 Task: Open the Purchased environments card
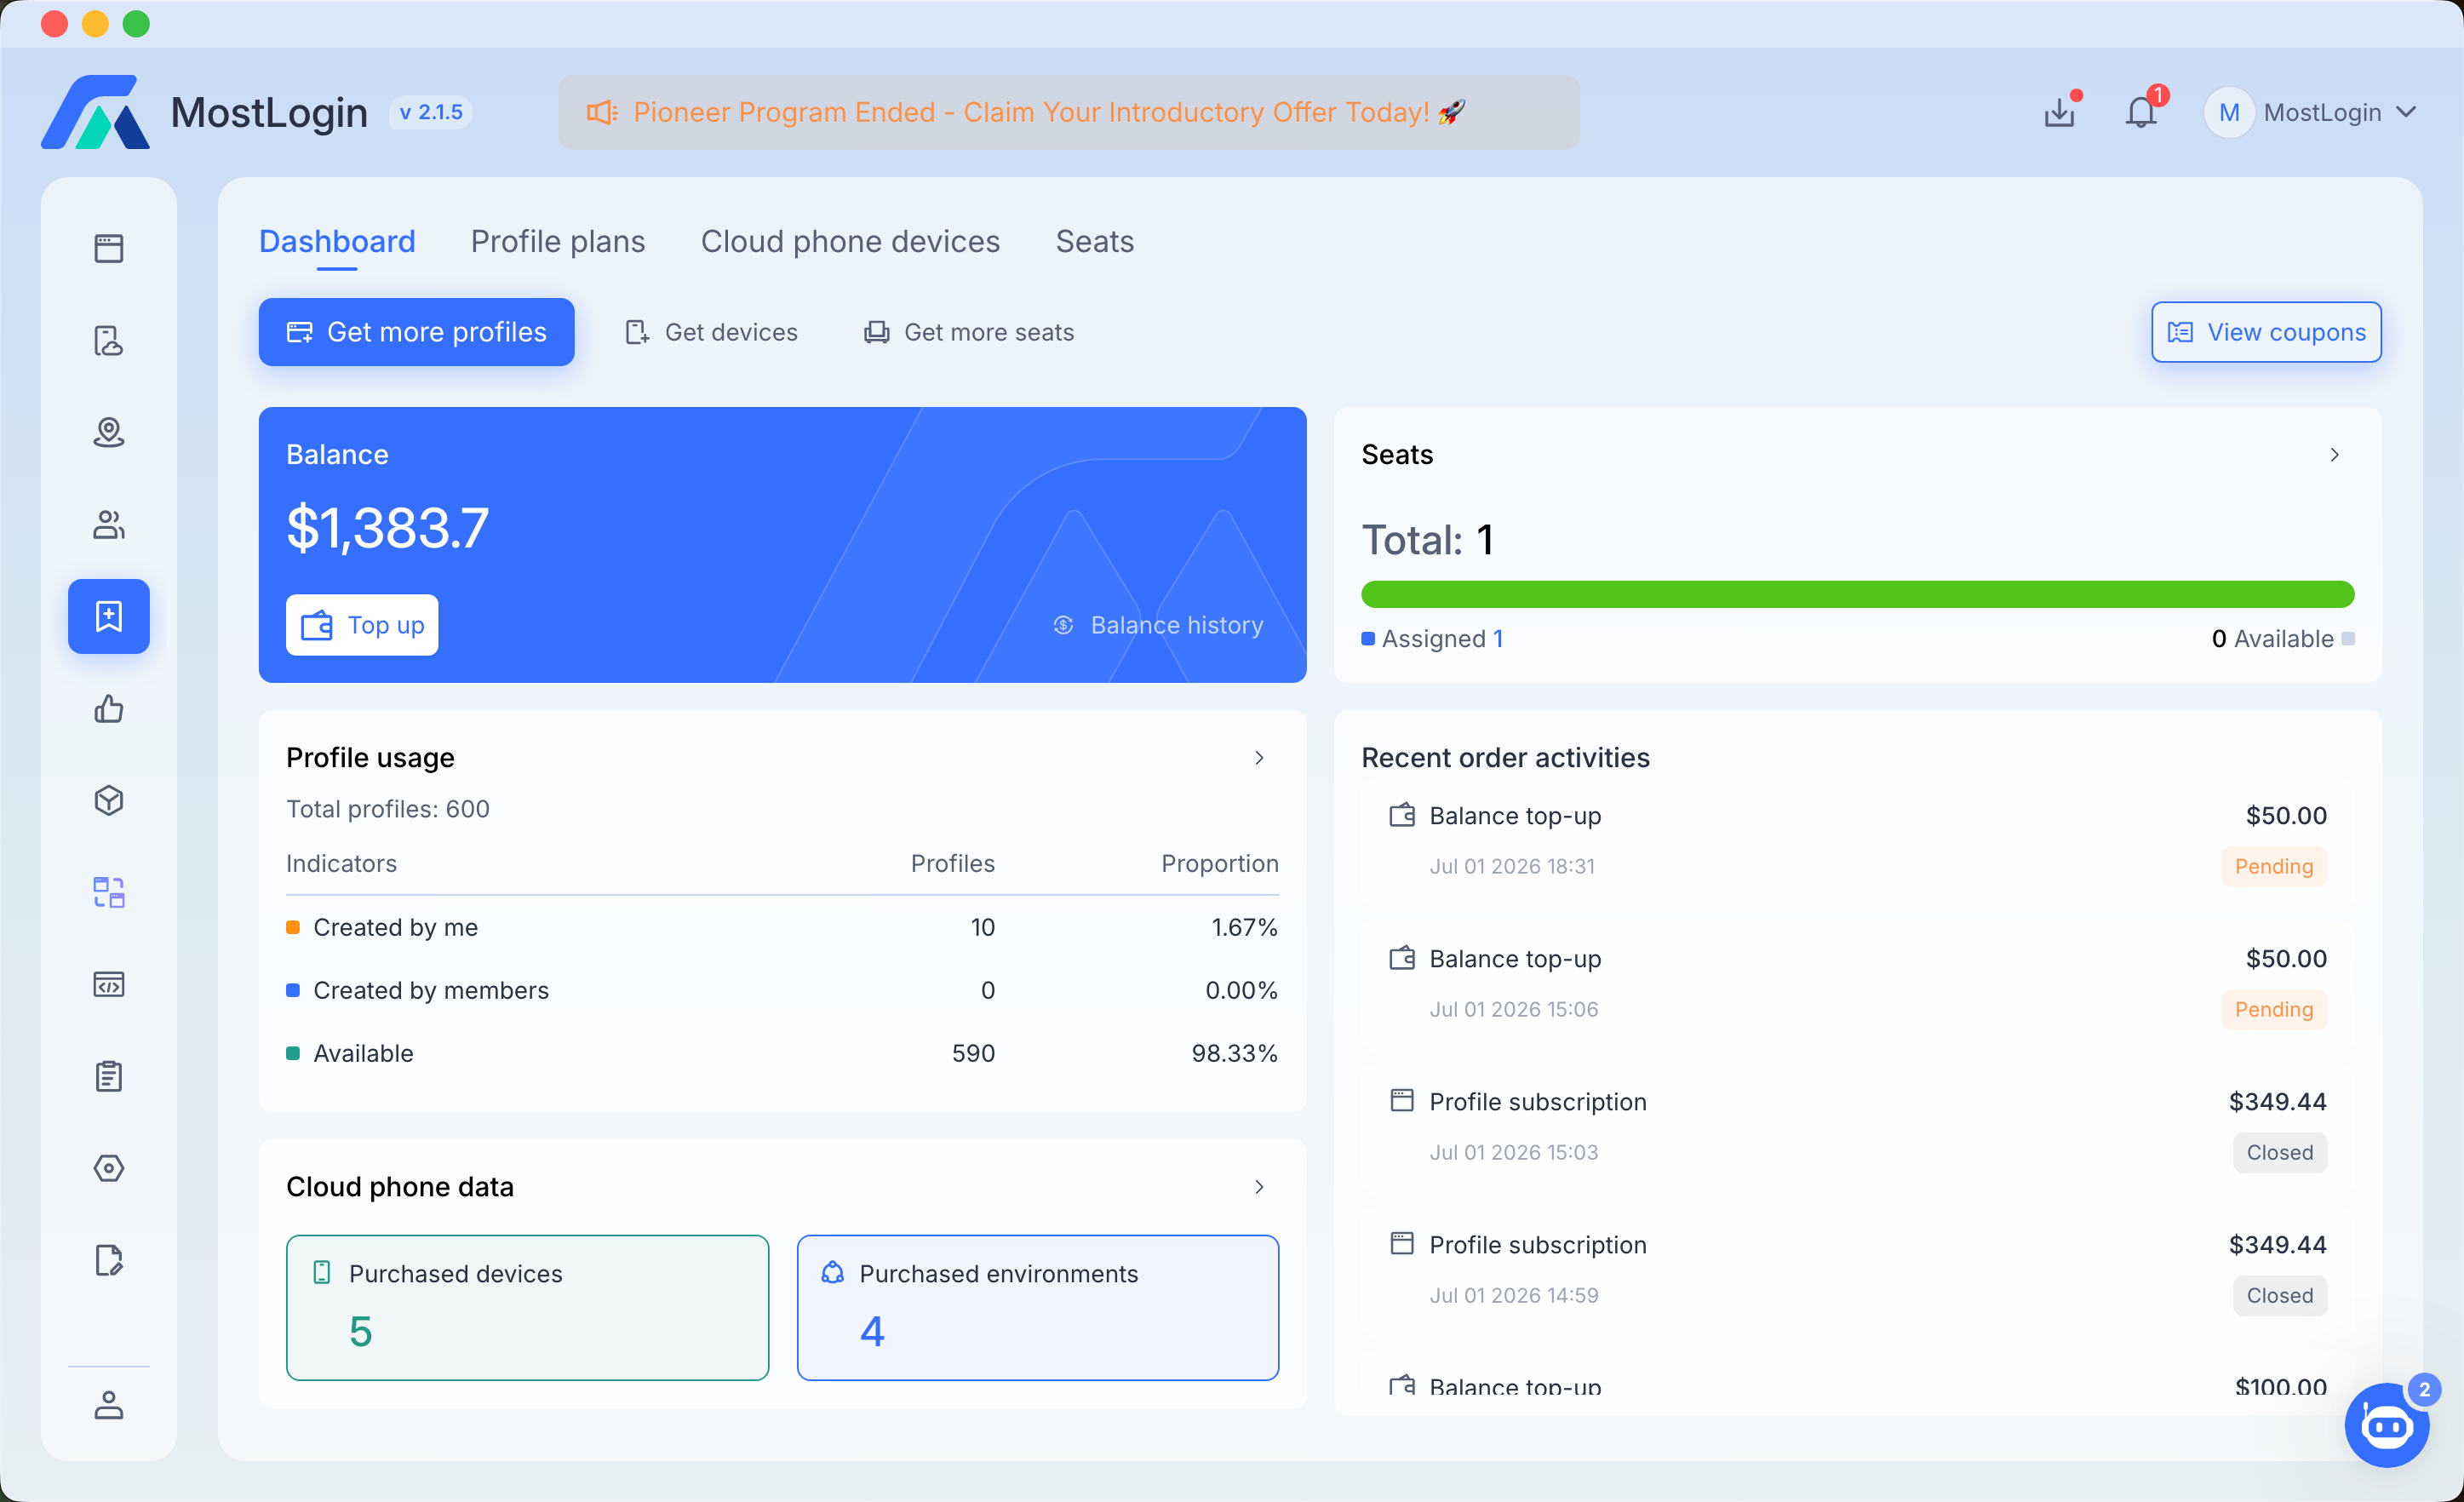point(1038,1308)
